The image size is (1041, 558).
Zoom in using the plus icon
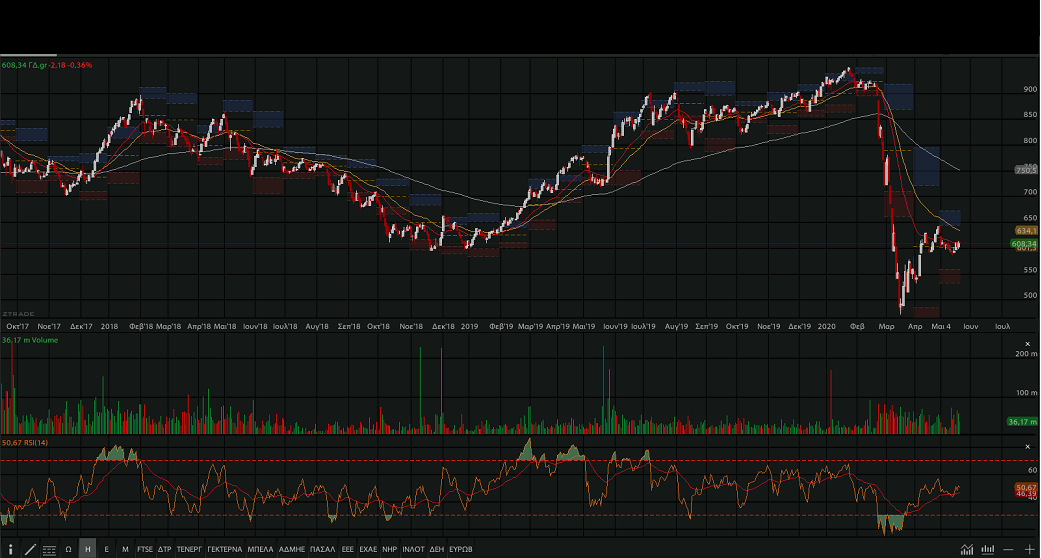click(1029, 549)
